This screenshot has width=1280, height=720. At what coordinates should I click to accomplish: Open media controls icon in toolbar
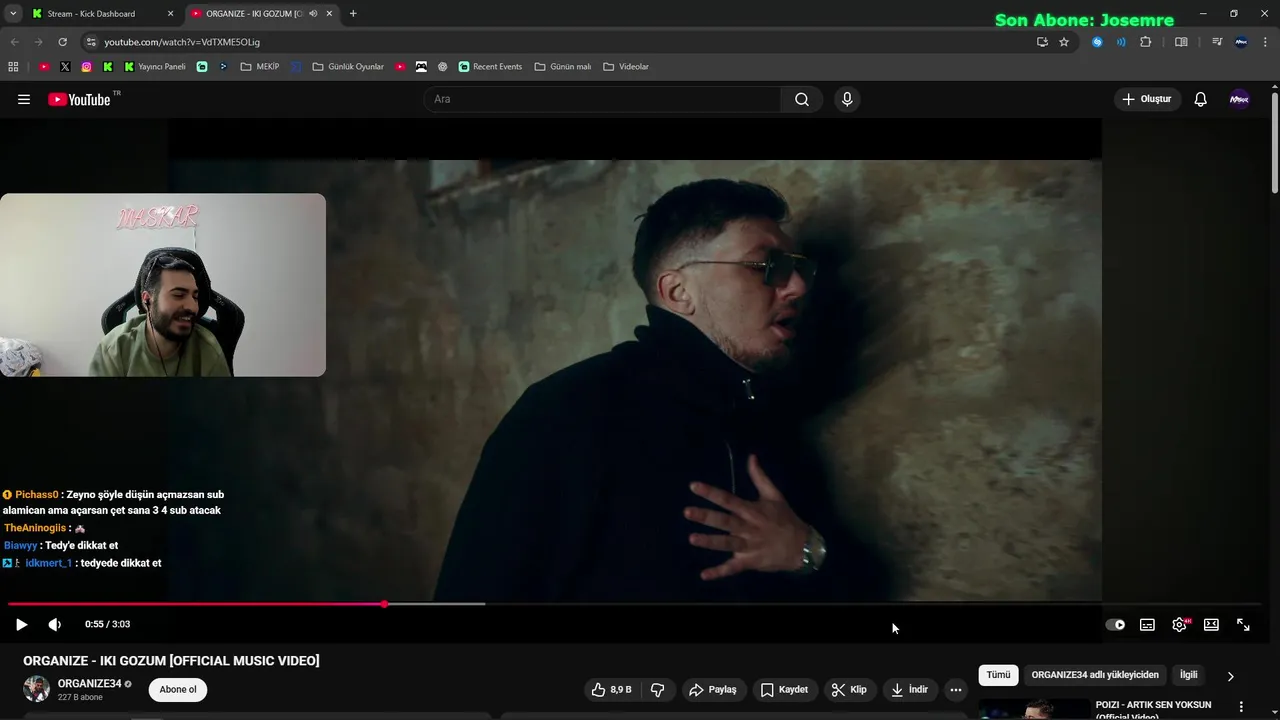click(1217, 42)
